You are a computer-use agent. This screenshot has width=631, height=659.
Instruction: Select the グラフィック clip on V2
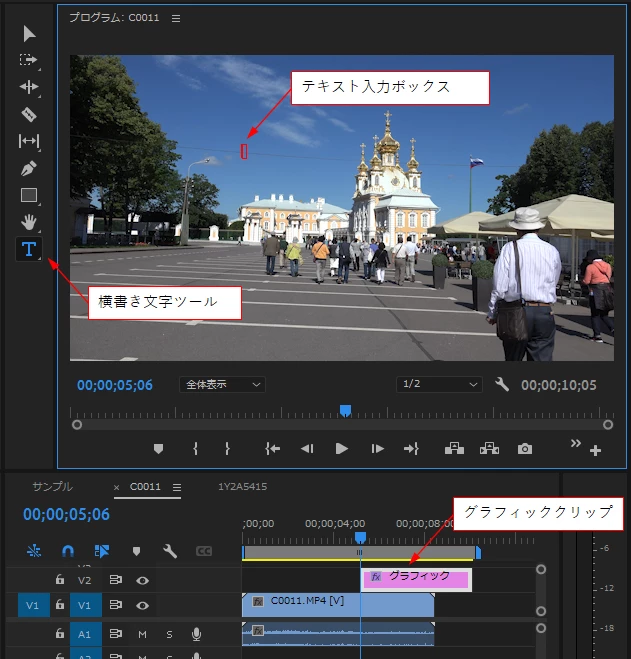[x=417, y=580]
